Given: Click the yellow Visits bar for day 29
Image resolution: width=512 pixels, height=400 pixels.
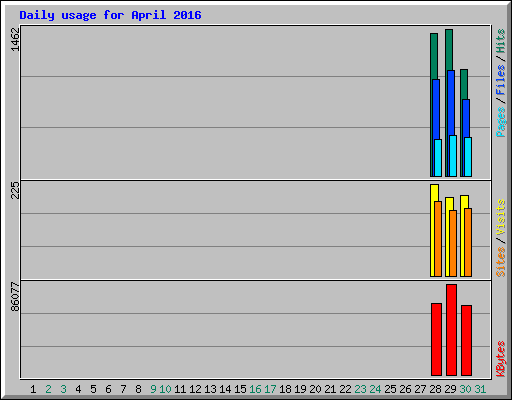Looking at the screenshot, I should click(448, 237).
